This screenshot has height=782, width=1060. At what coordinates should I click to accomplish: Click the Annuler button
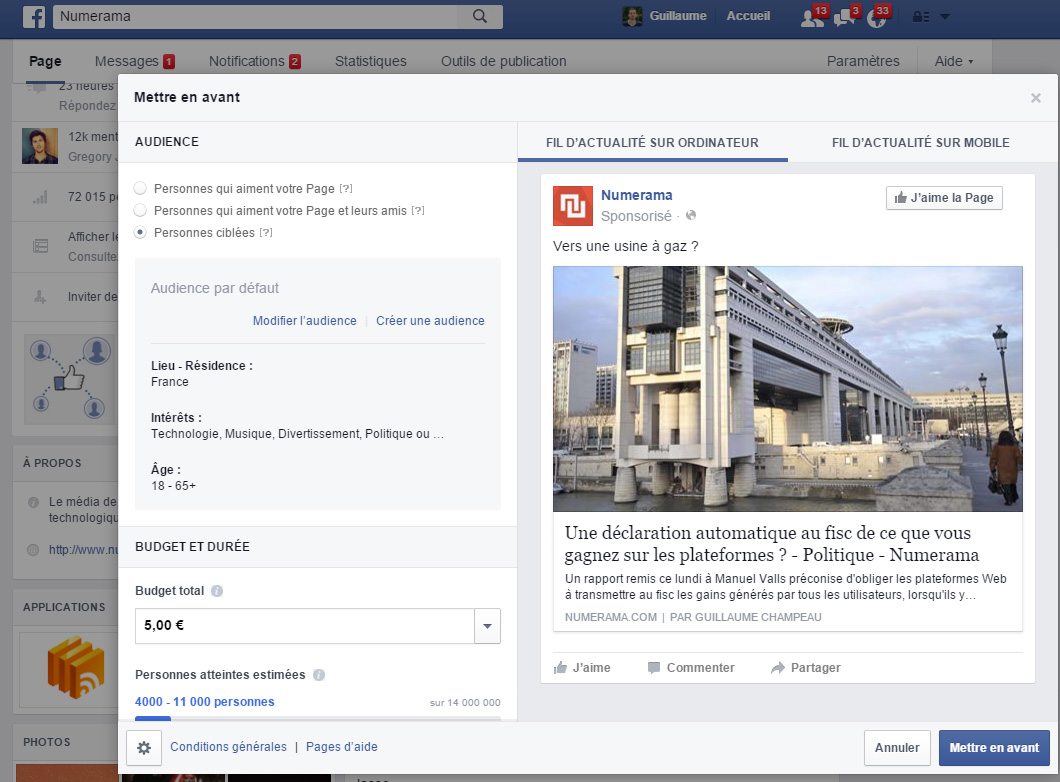[897, 748]
